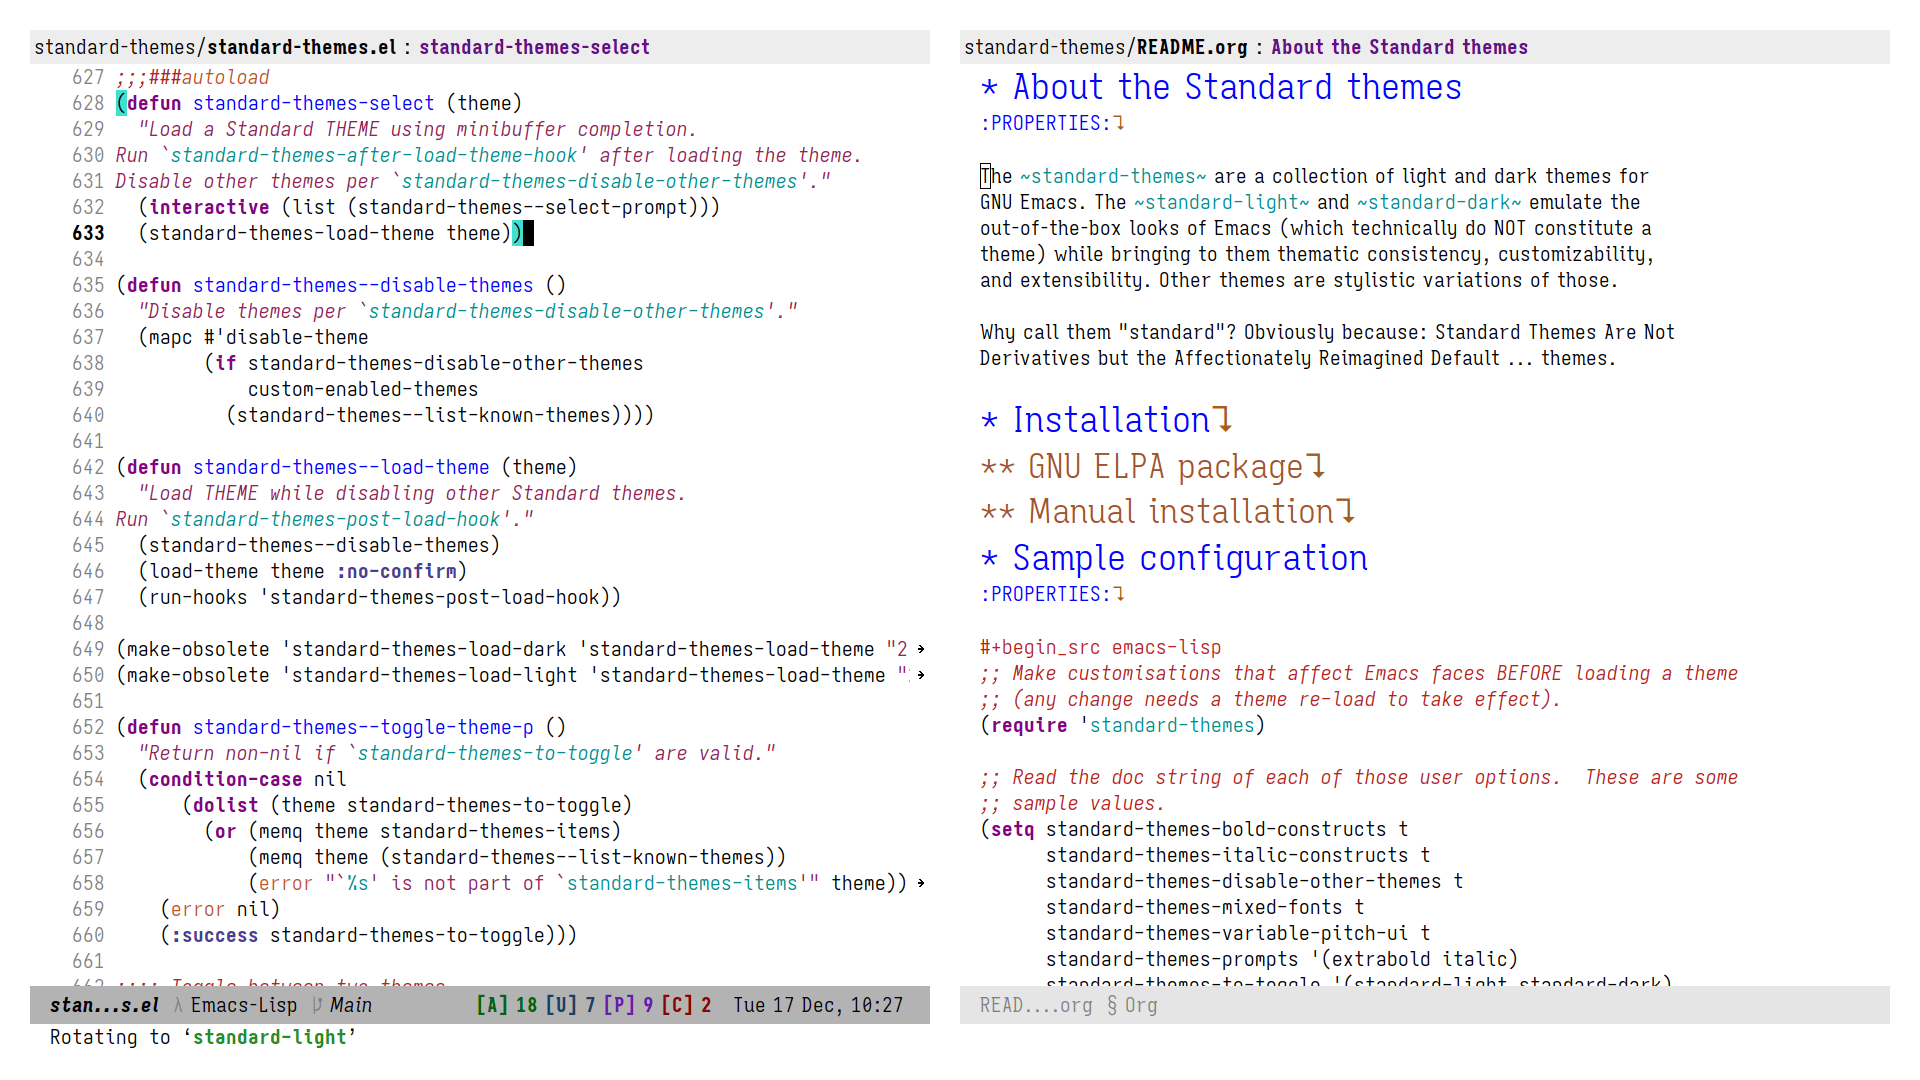Click the git branch icon before Main
The image size is (1920, 1080).
point(317,1006)
